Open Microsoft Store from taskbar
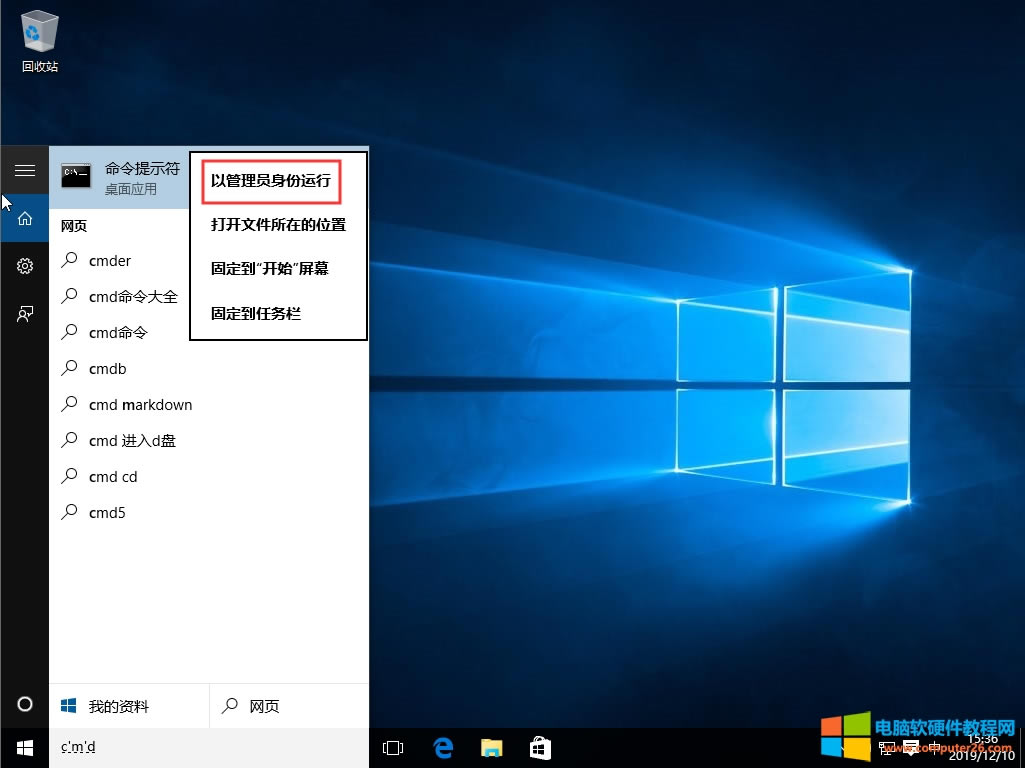 pos(540,748)
